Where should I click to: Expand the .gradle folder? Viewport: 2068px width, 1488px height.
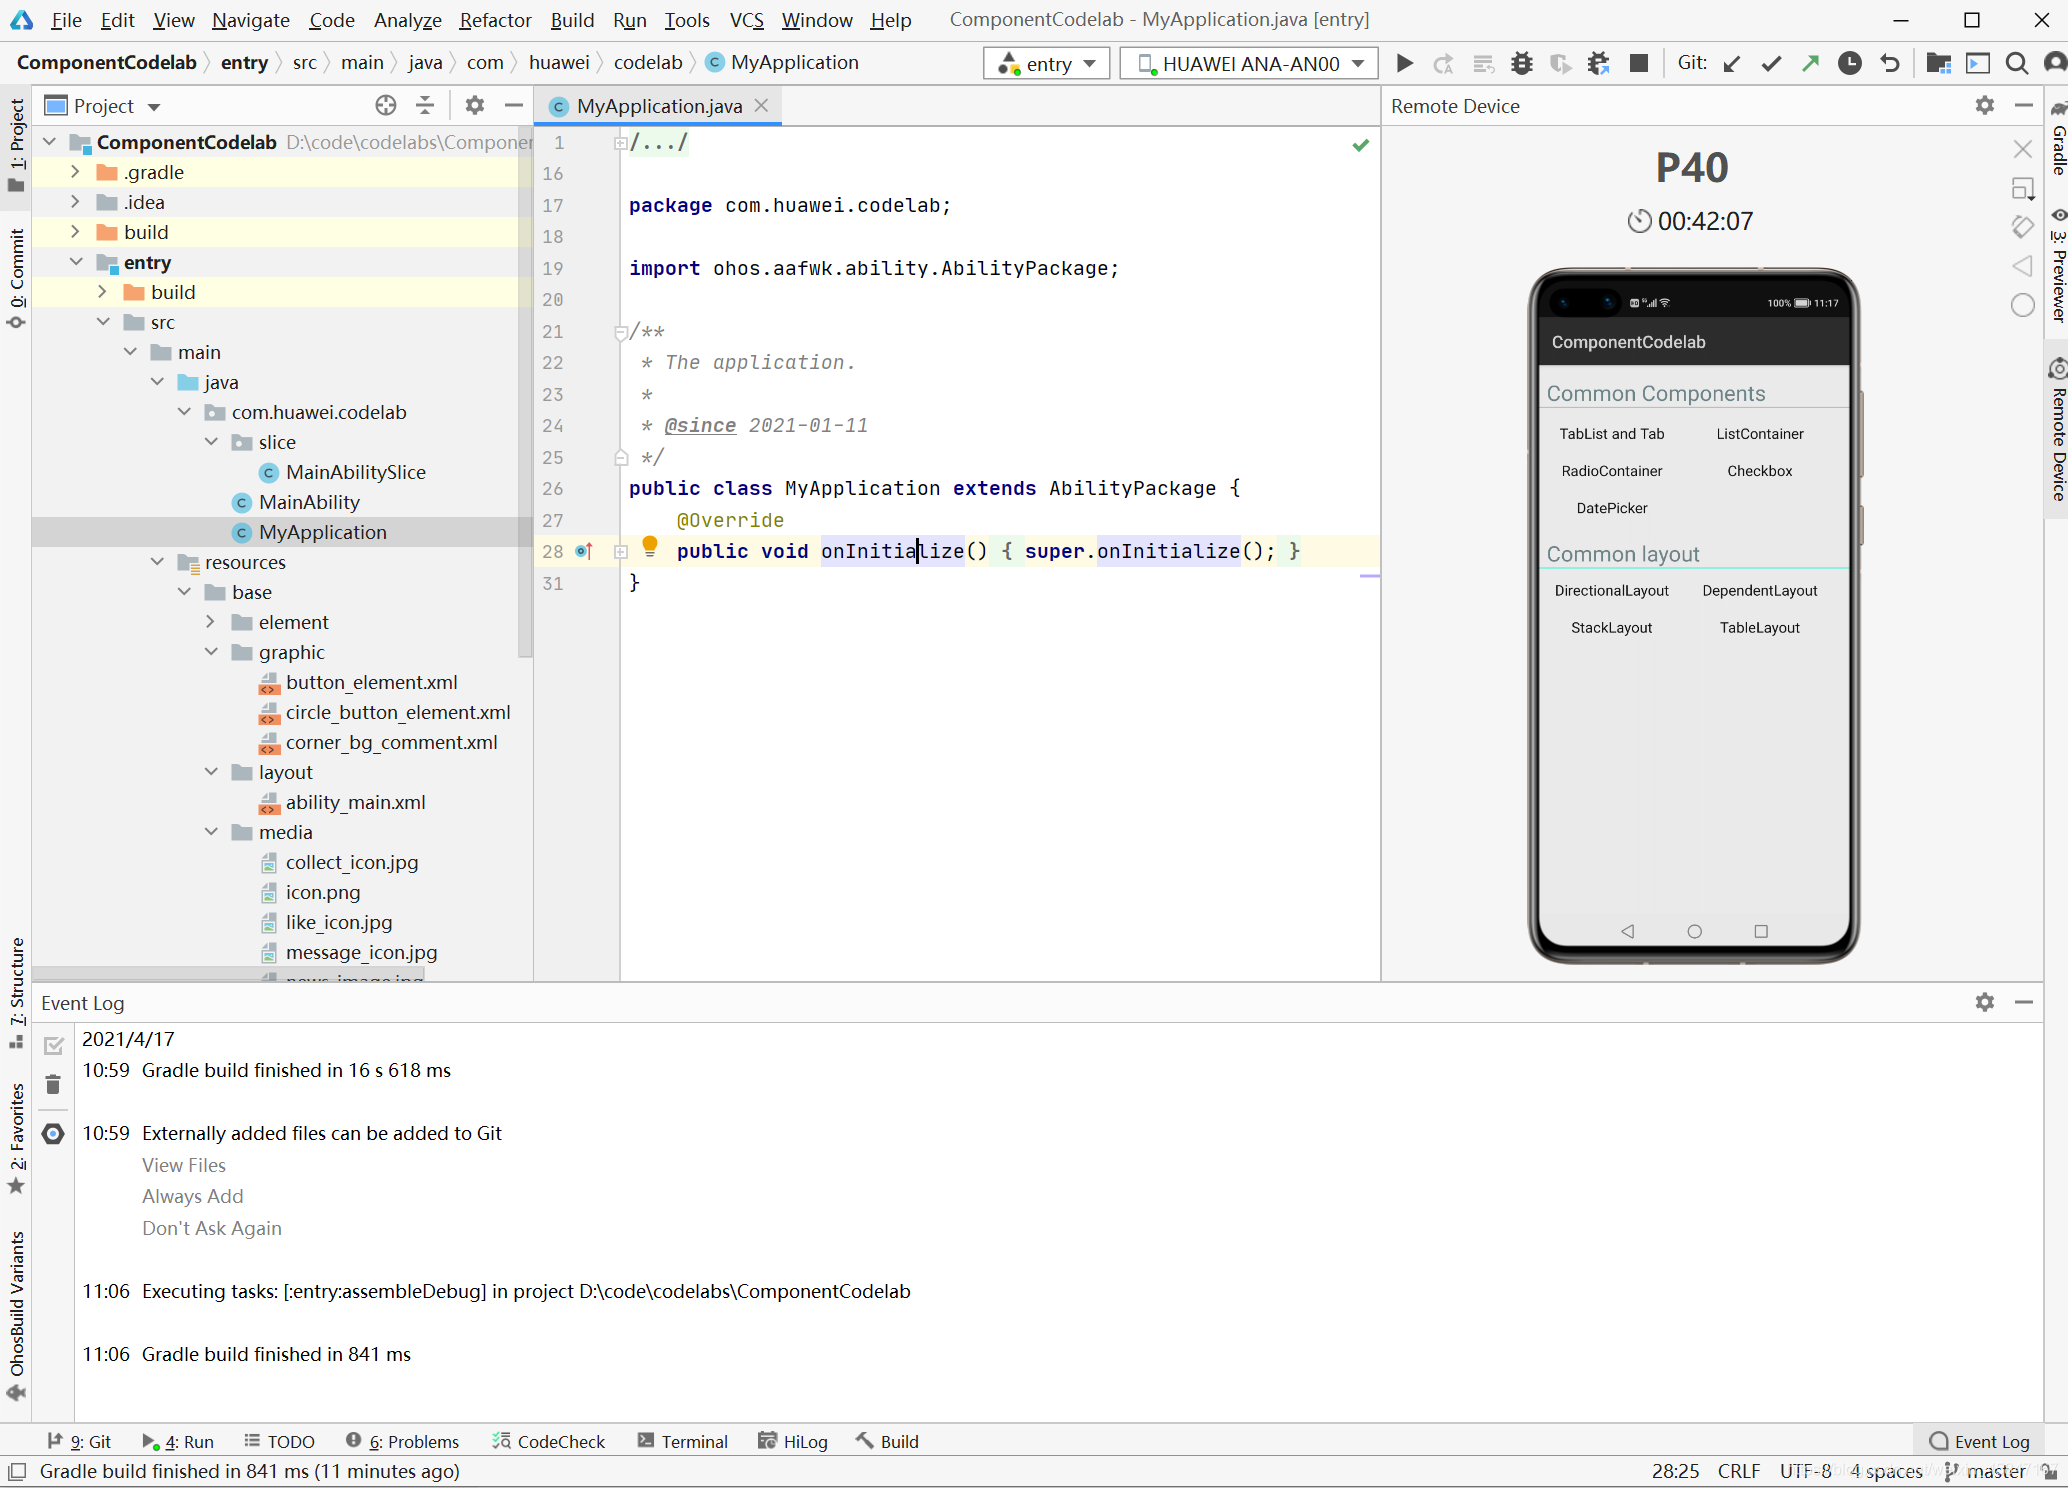pos(75,172)
